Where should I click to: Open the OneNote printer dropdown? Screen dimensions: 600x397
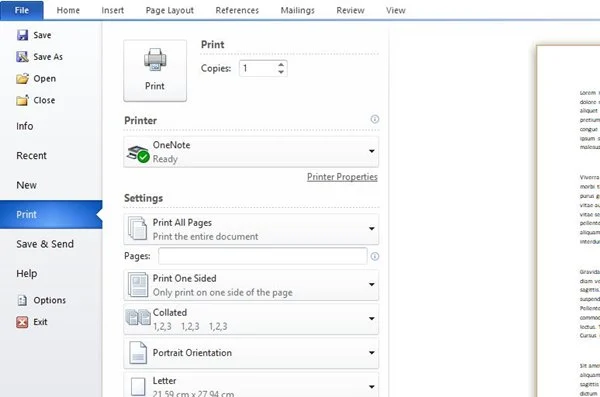(372, 151)
